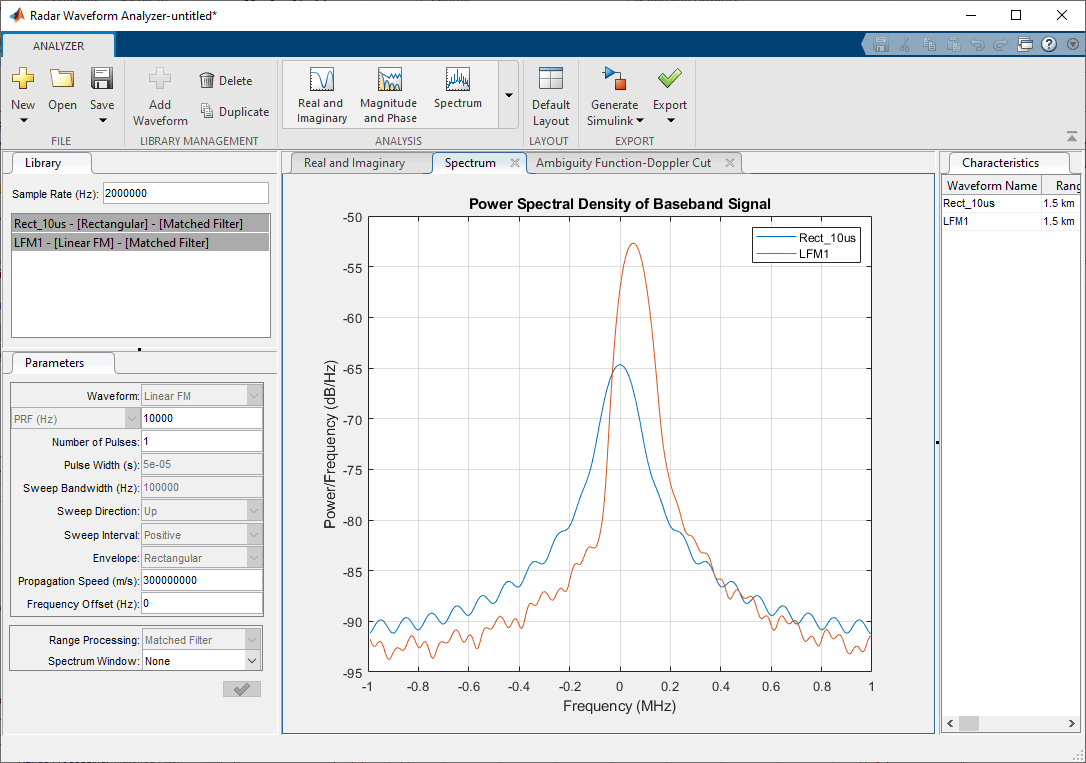Delete the selected waveform
The height and width of the screenshot is (763, 1086).
(x=226, y=80)
